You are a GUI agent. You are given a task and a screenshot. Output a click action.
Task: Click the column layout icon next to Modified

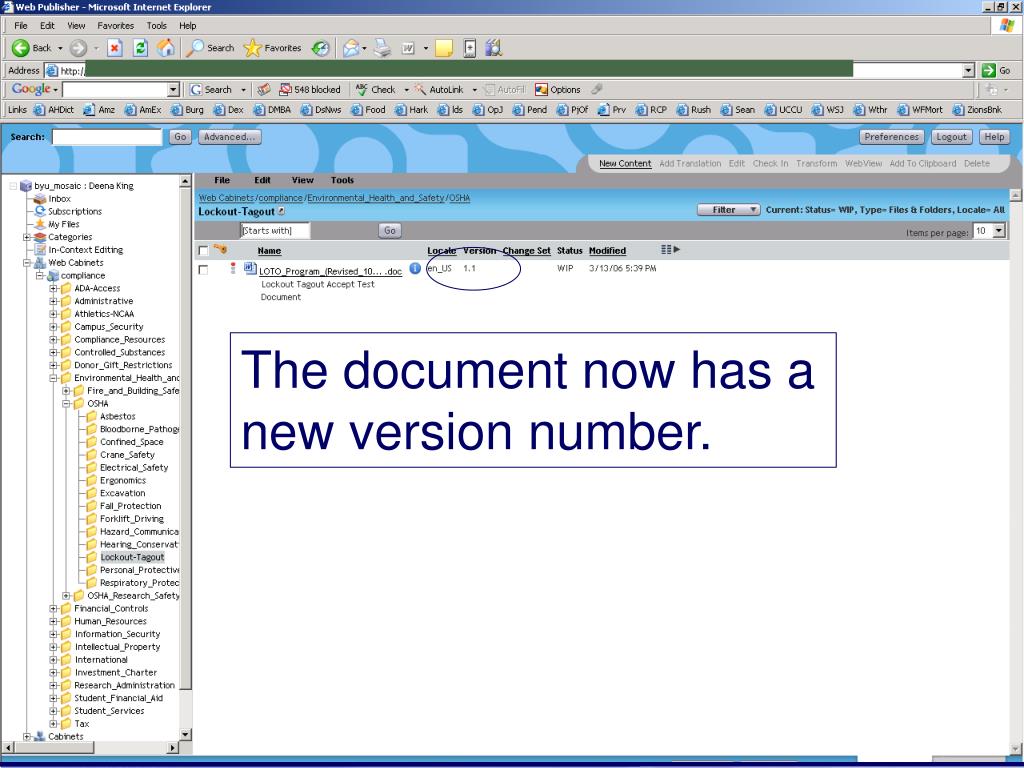coord(670,249)
